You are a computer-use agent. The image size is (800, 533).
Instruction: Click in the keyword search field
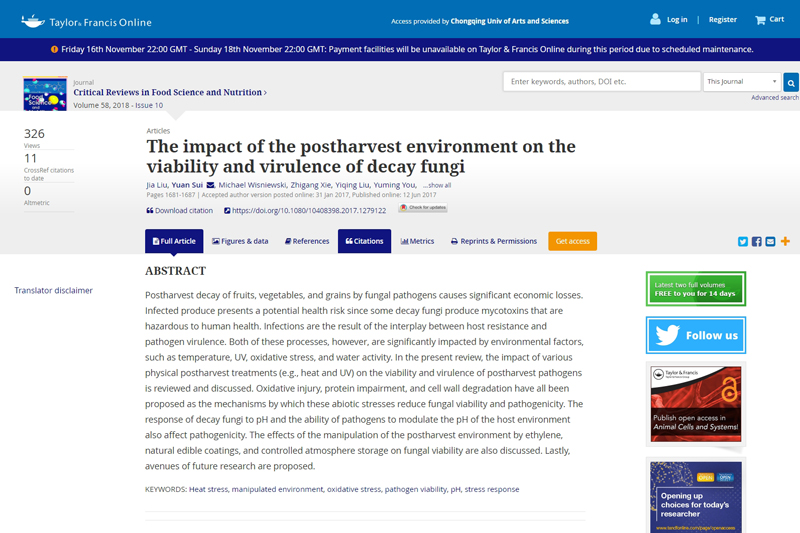pos(601,82)
